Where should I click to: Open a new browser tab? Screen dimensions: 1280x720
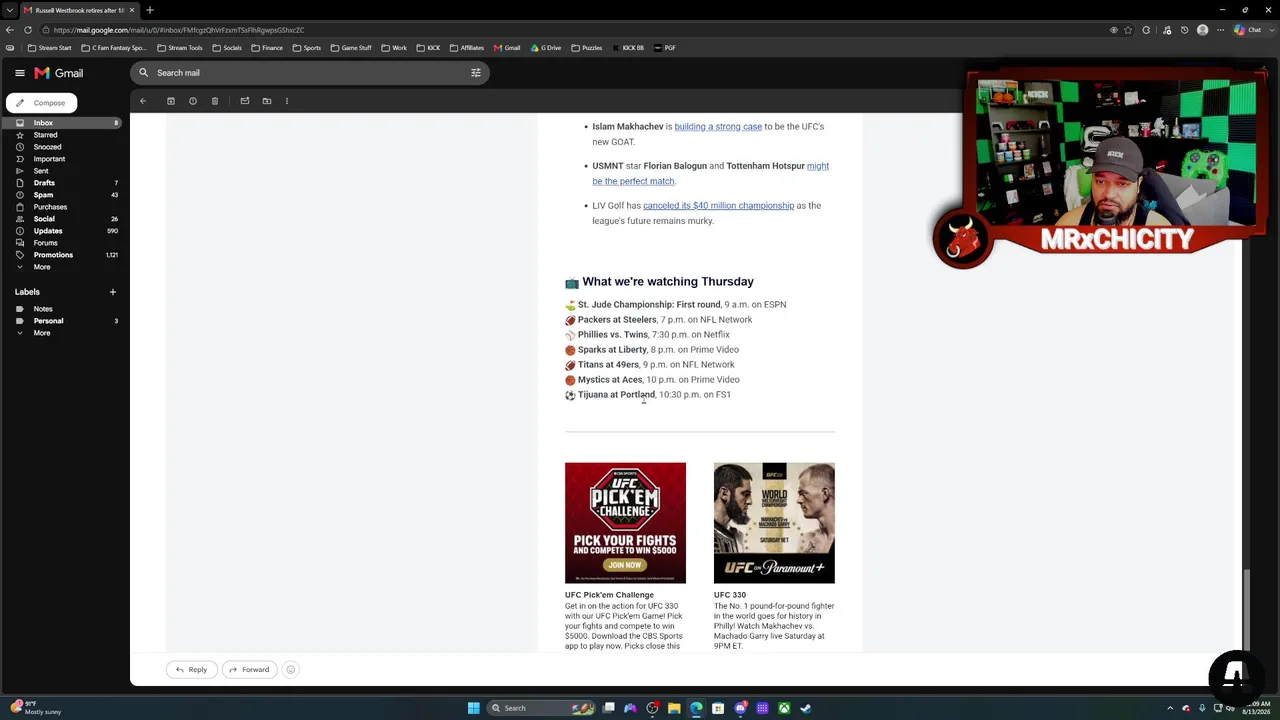[150, 10]
